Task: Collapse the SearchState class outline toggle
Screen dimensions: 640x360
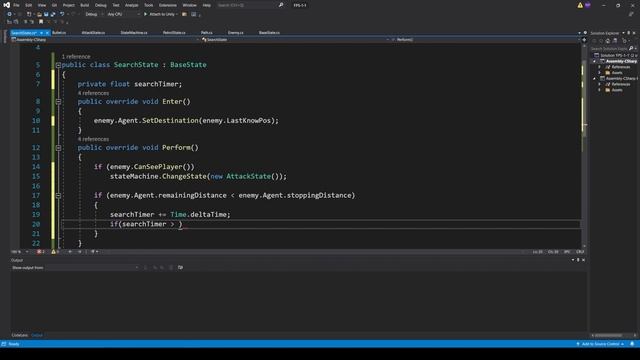Action: [58, 65]
